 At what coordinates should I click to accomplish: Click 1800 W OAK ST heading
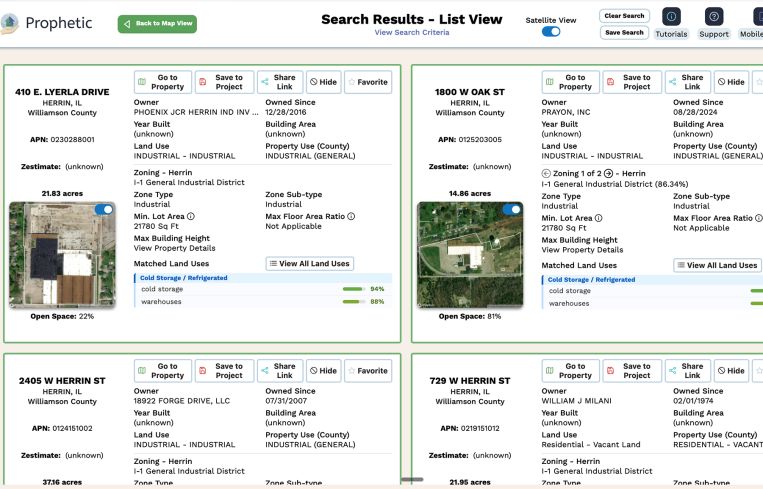[x=470, y=92]
